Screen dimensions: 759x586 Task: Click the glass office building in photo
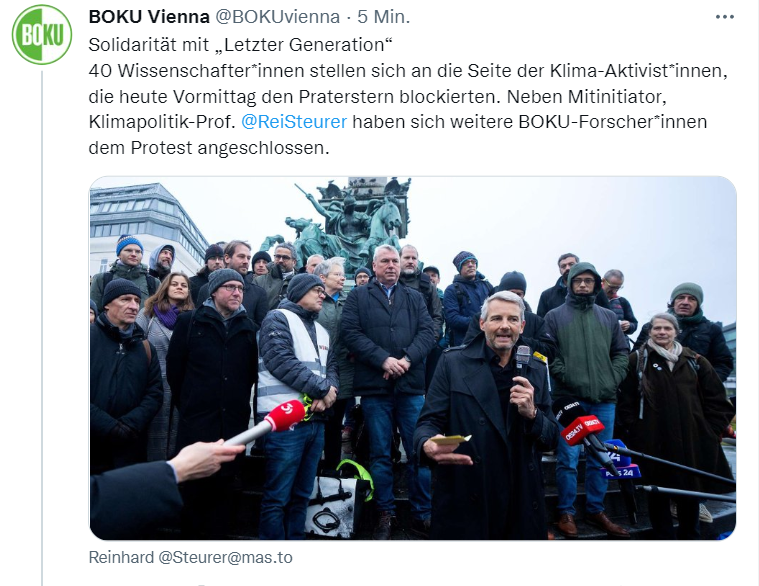pos(143,227)
